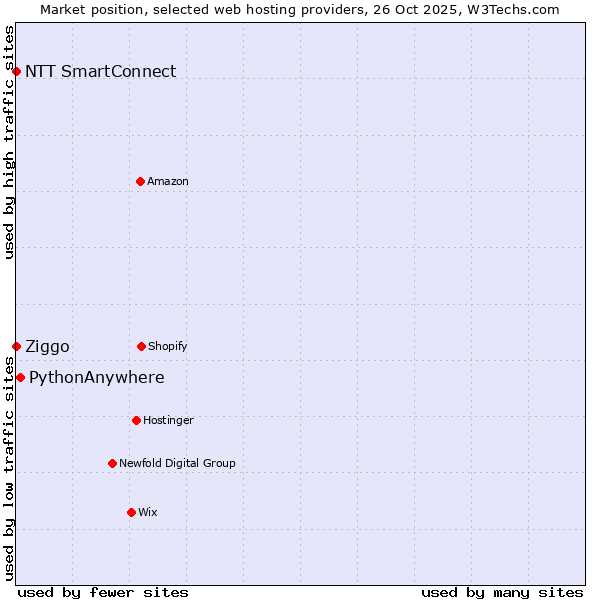Click the NTT SmartConnect text label

(x=100, y=71)
